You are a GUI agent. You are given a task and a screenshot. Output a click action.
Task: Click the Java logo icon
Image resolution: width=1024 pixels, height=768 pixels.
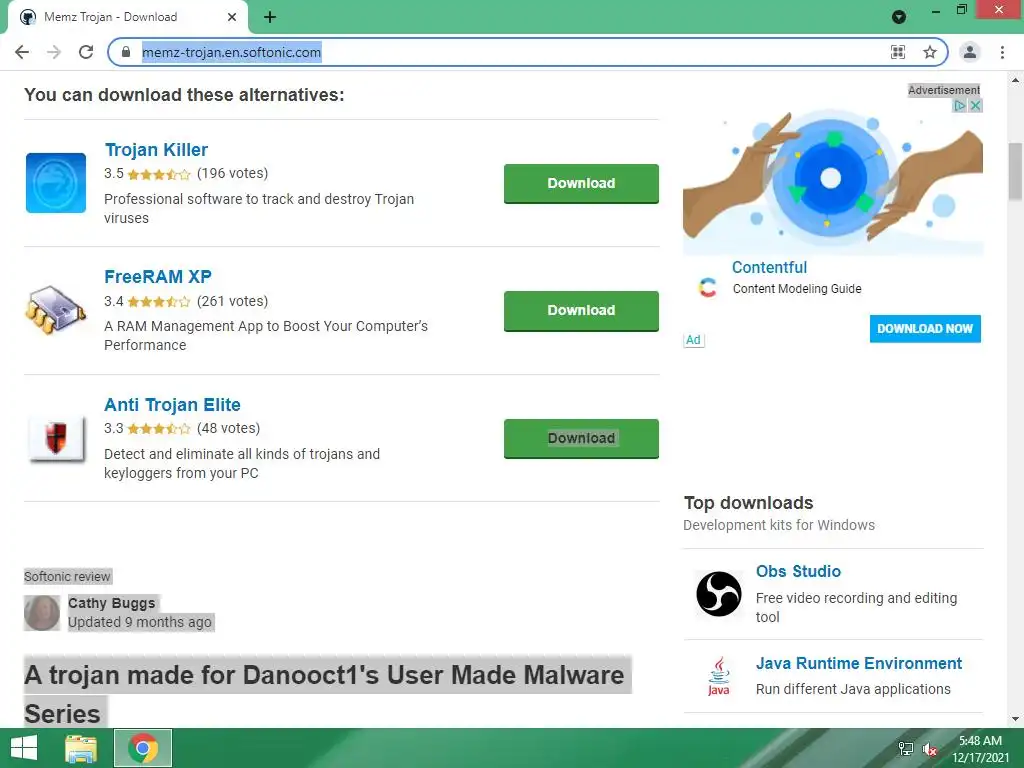tap(718, 676)
